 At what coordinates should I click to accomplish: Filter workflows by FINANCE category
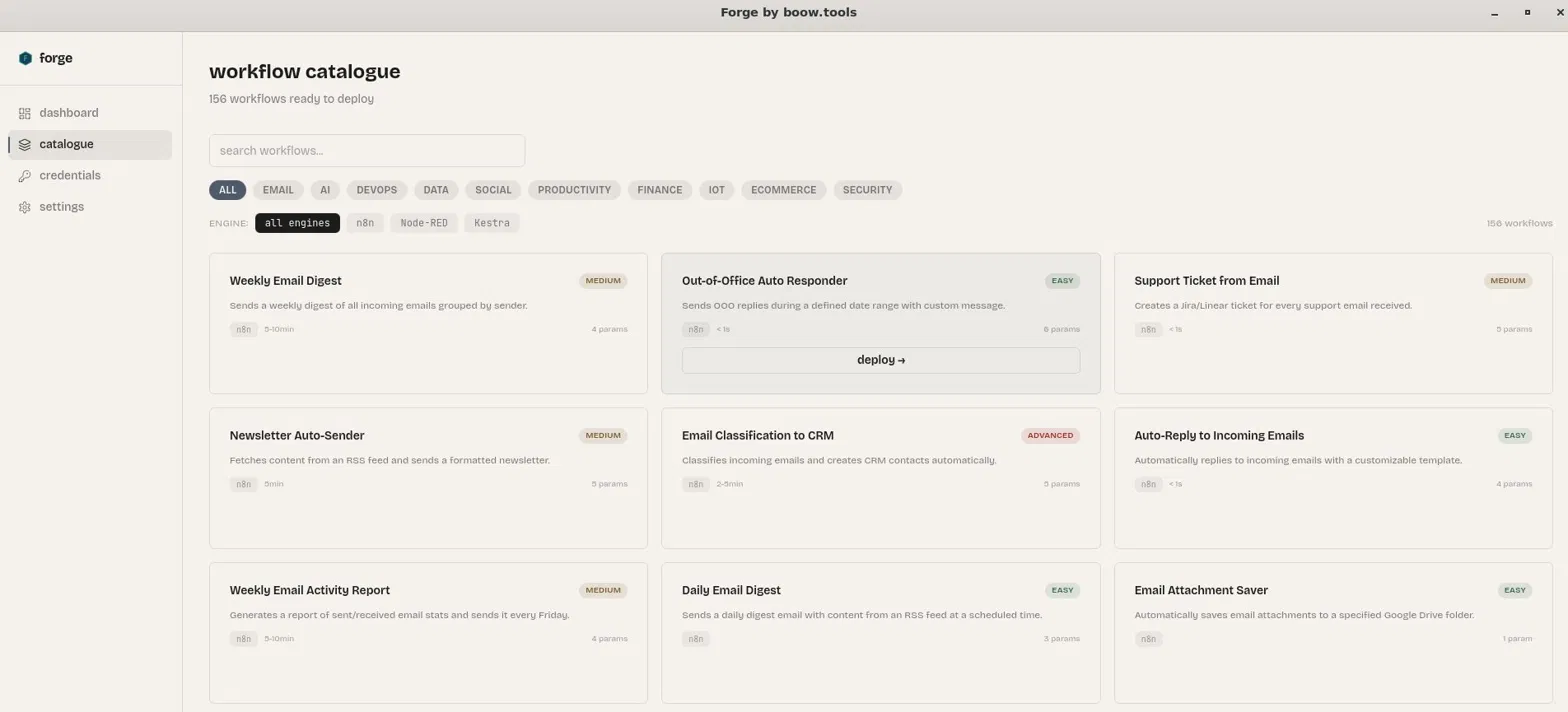pos(660,190)
